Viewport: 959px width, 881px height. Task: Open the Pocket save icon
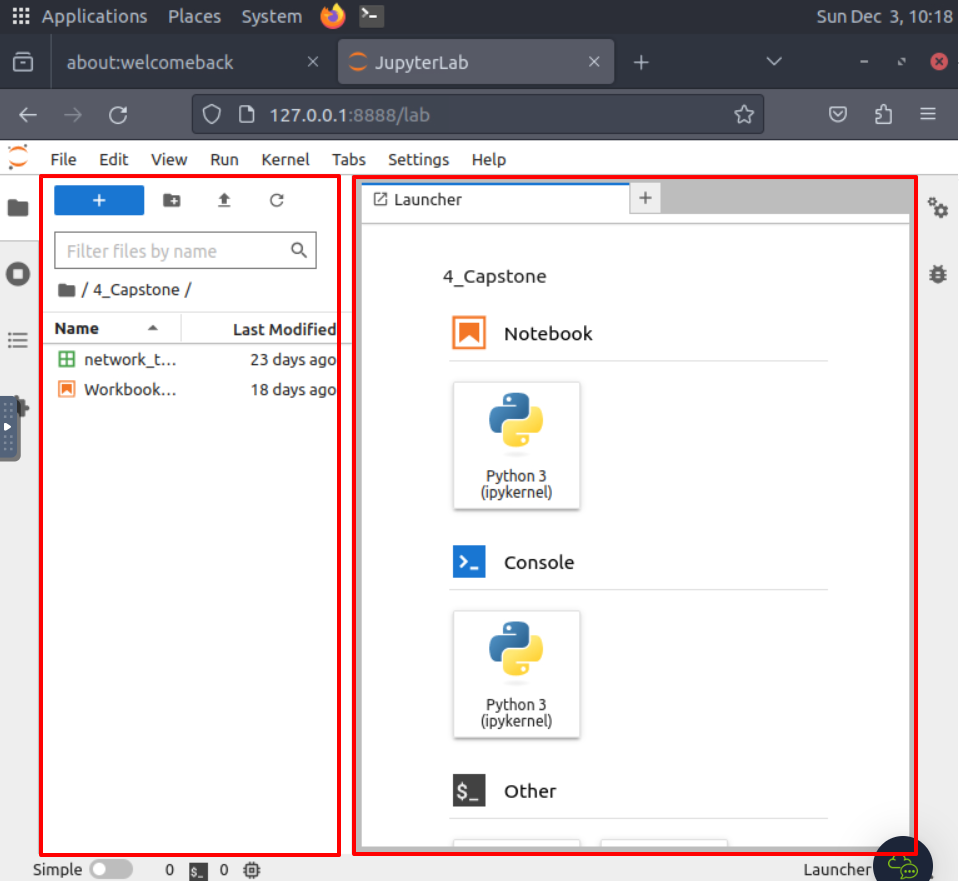[x=838, y=114]
